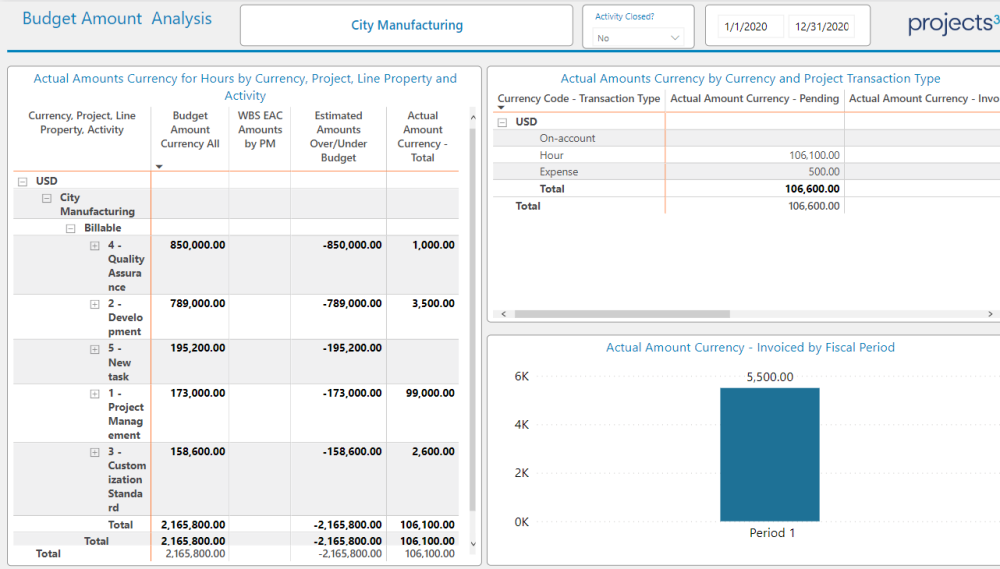The height and width of the screenshot is (569, 1000).
Task: Expand the 5 - New task row
Action: point(95,349)
